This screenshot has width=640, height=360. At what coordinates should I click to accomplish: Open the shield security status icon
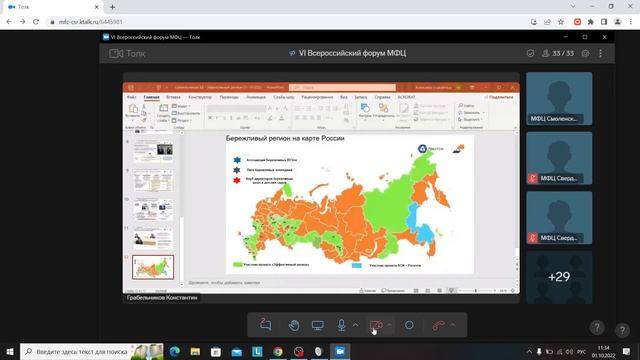(x=530, y=53)
